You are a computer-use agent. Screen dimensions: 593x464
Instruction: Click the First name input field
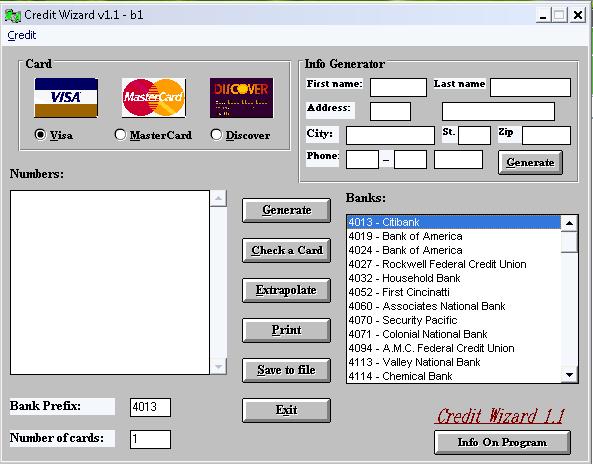(398, 87)
